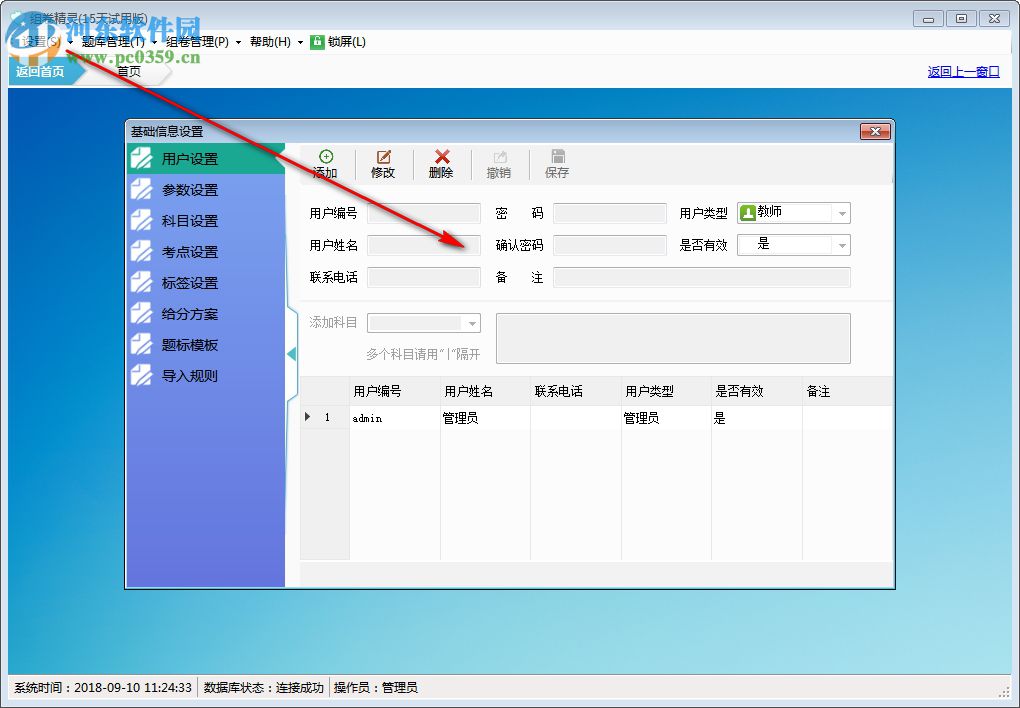Collapse sidebar with teal triangle handle
Screen dimensions: 1020x708
pyautogui.click(x=291, y=353)
